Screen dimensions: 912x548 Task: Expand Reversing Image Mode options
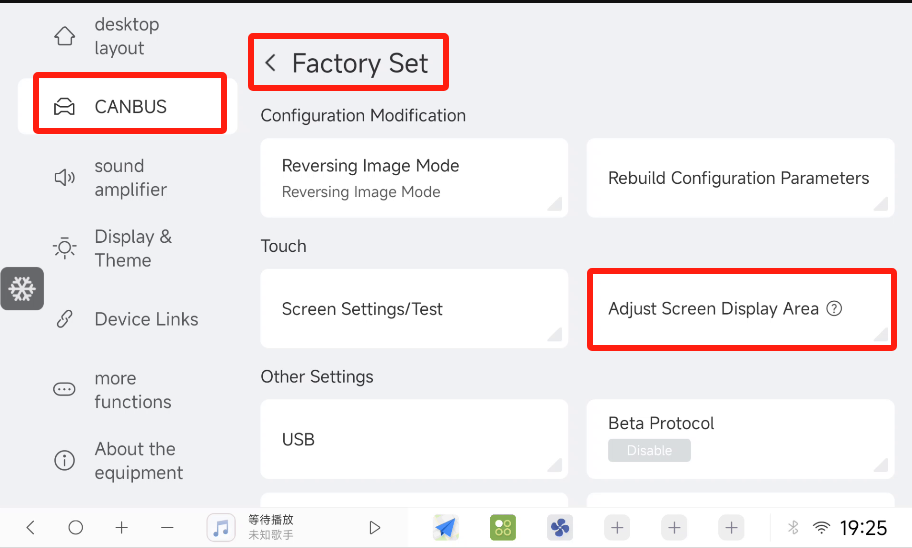414,178
